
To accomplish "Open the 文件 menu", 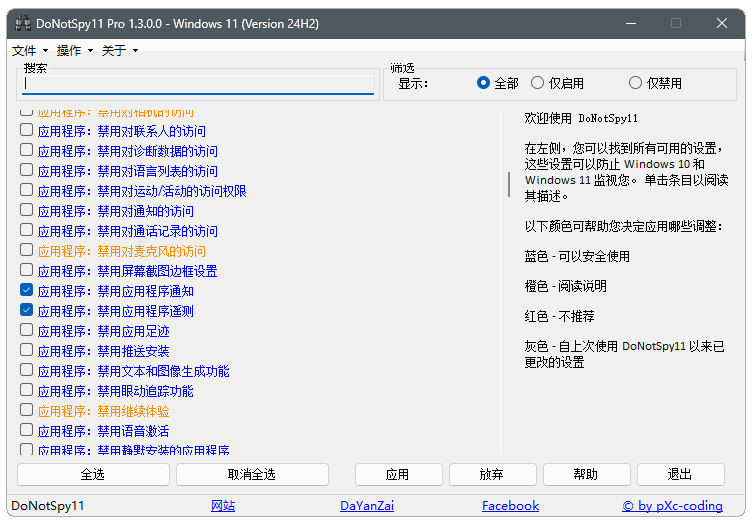I will 24,50.
